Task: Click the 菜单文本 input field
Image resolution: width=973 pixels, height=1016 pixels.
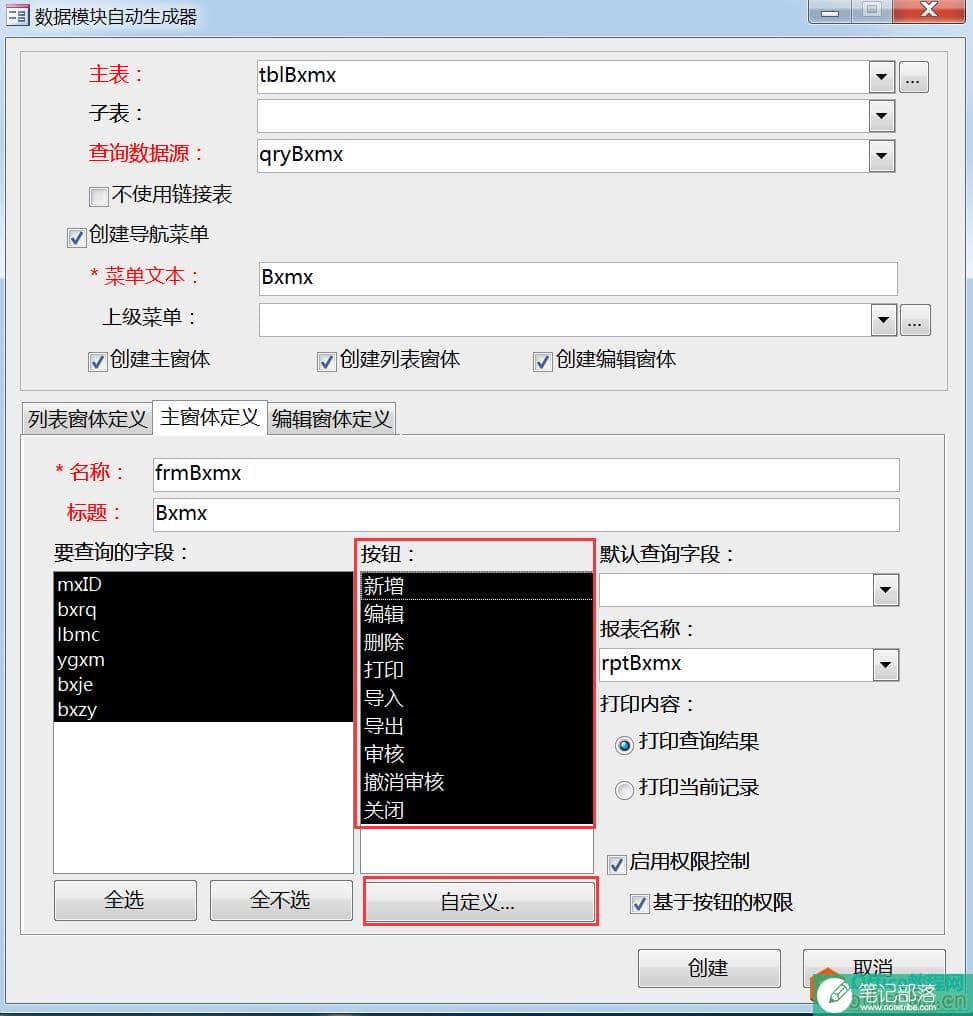Action: point(578,279)
